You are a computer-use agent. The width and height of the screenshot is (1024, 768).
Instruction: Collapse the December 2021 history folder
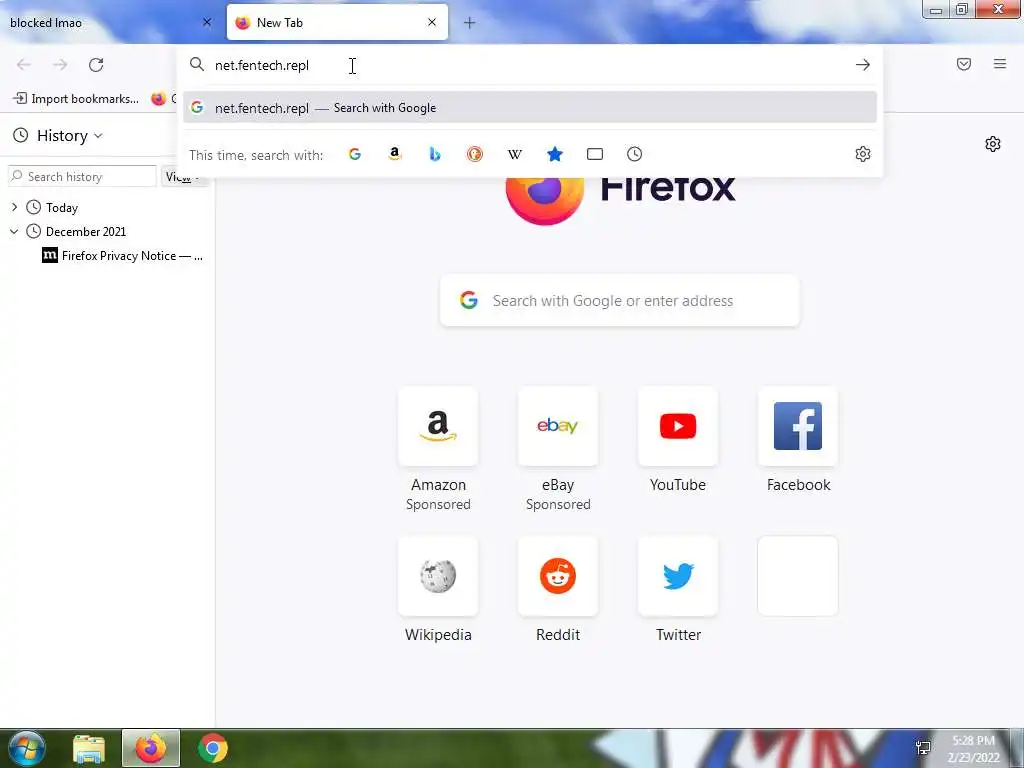[14, 231]
